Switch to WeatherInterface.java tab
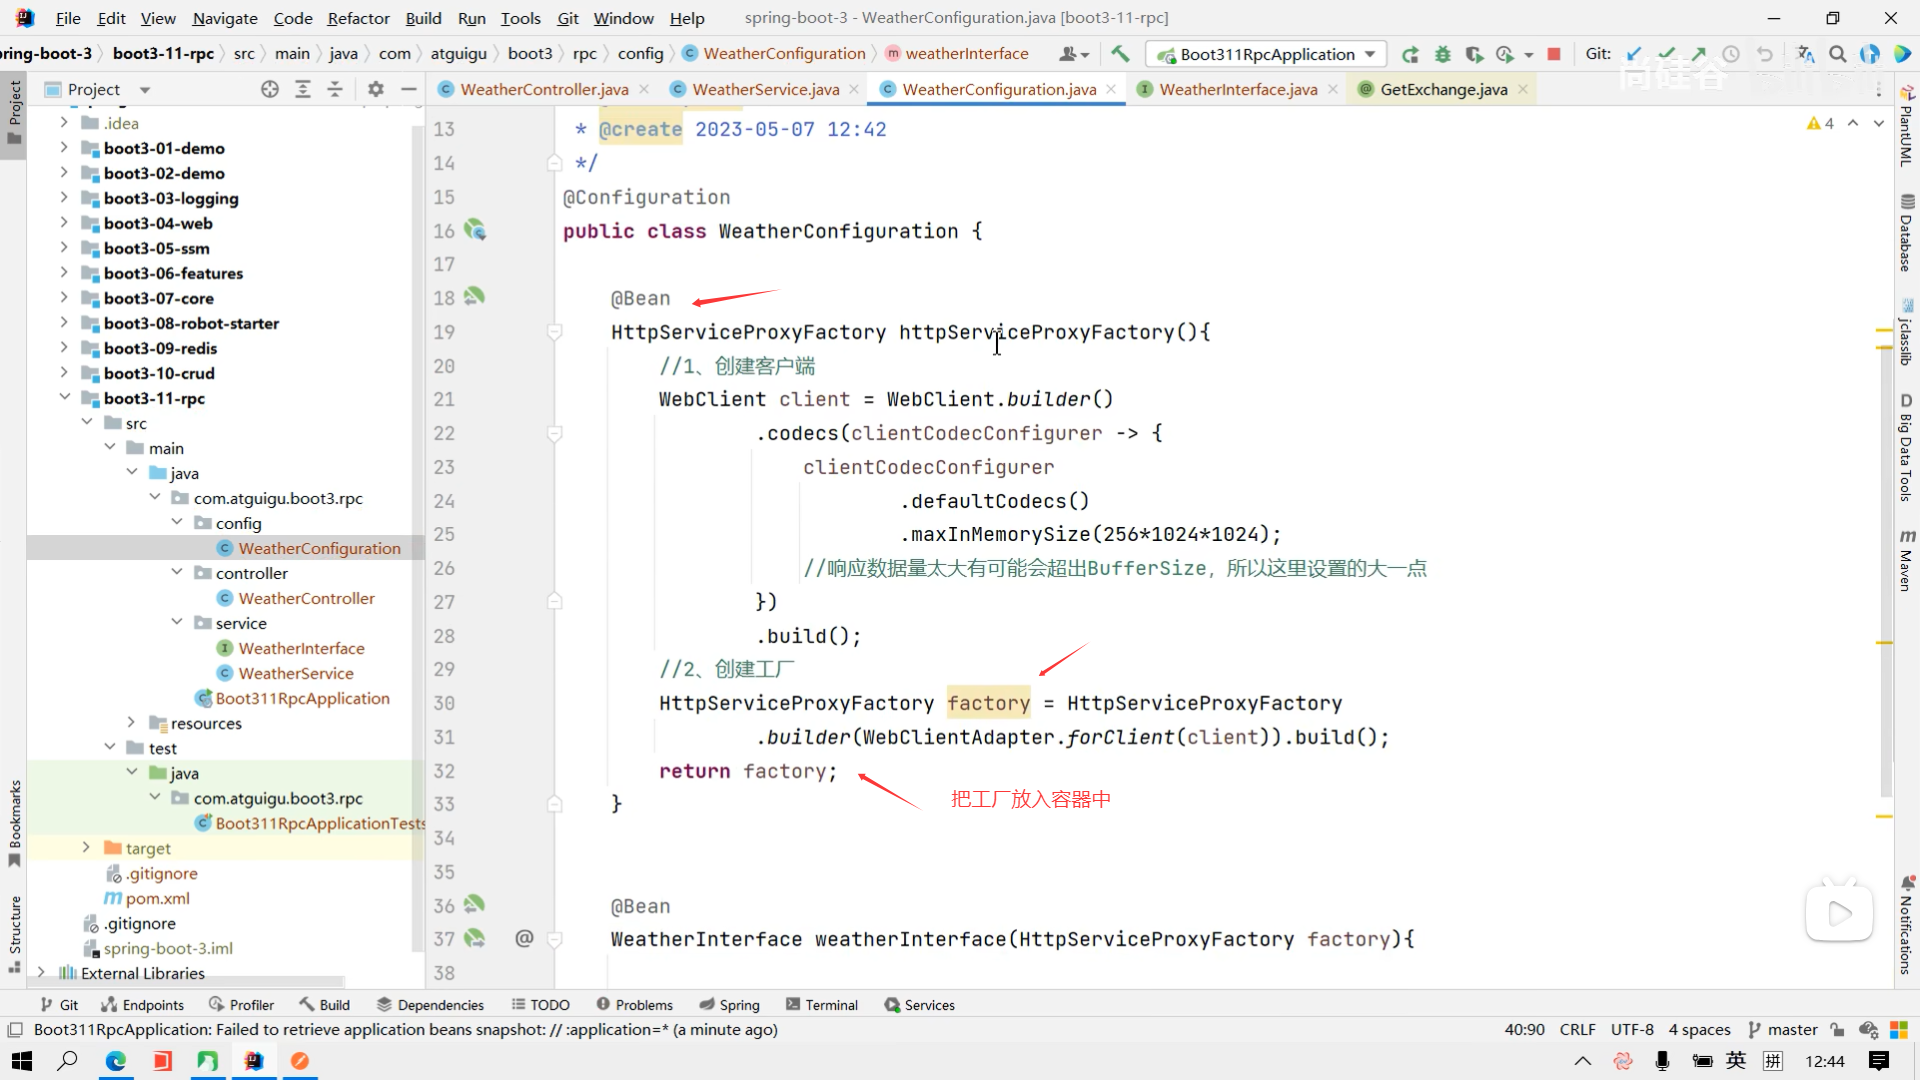Screen dimensions: 1920x1080 pos(1237,89)
